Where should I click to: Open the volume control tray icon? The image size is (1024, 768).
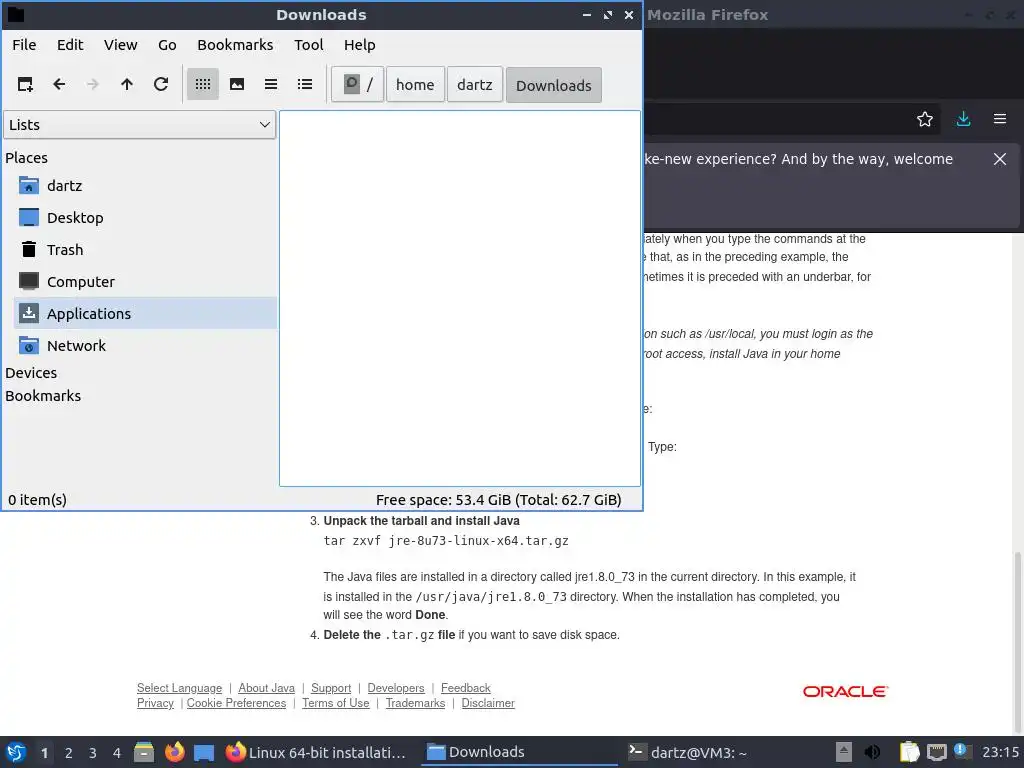coord(872,752)
